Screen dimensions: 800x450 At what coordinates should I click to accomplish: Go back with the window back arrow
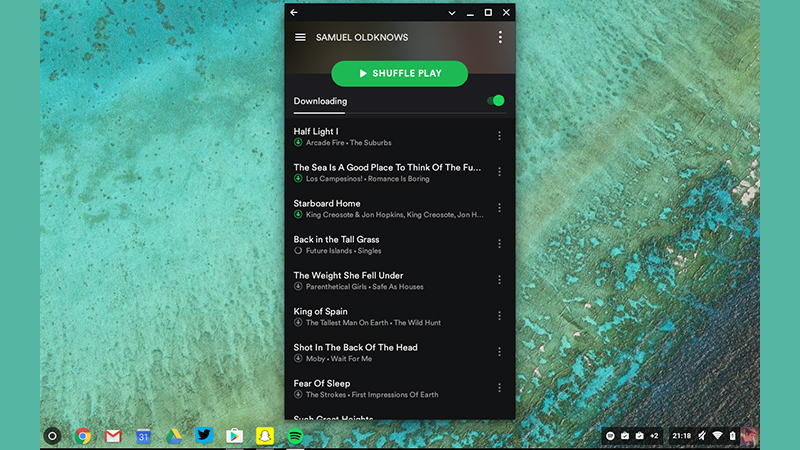294,12
